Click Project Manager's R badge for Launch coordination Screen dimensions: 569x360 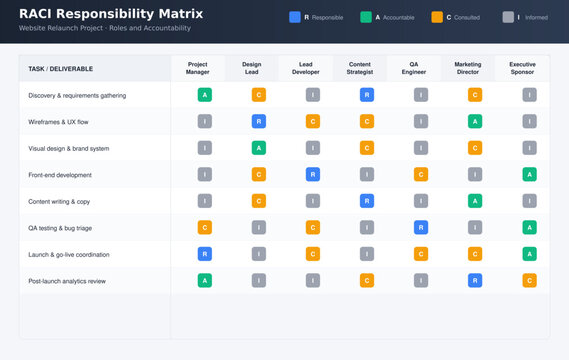point(205,254)
